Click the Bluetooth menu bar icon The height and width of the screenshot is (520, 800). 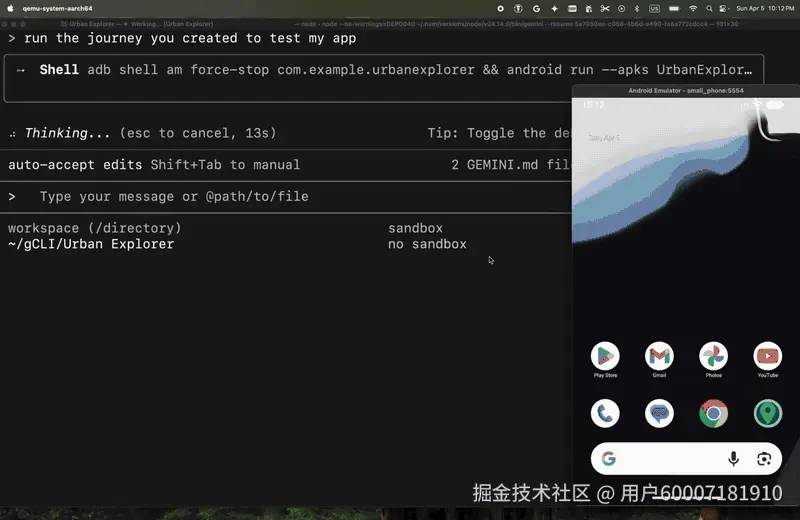click(636, 8)
